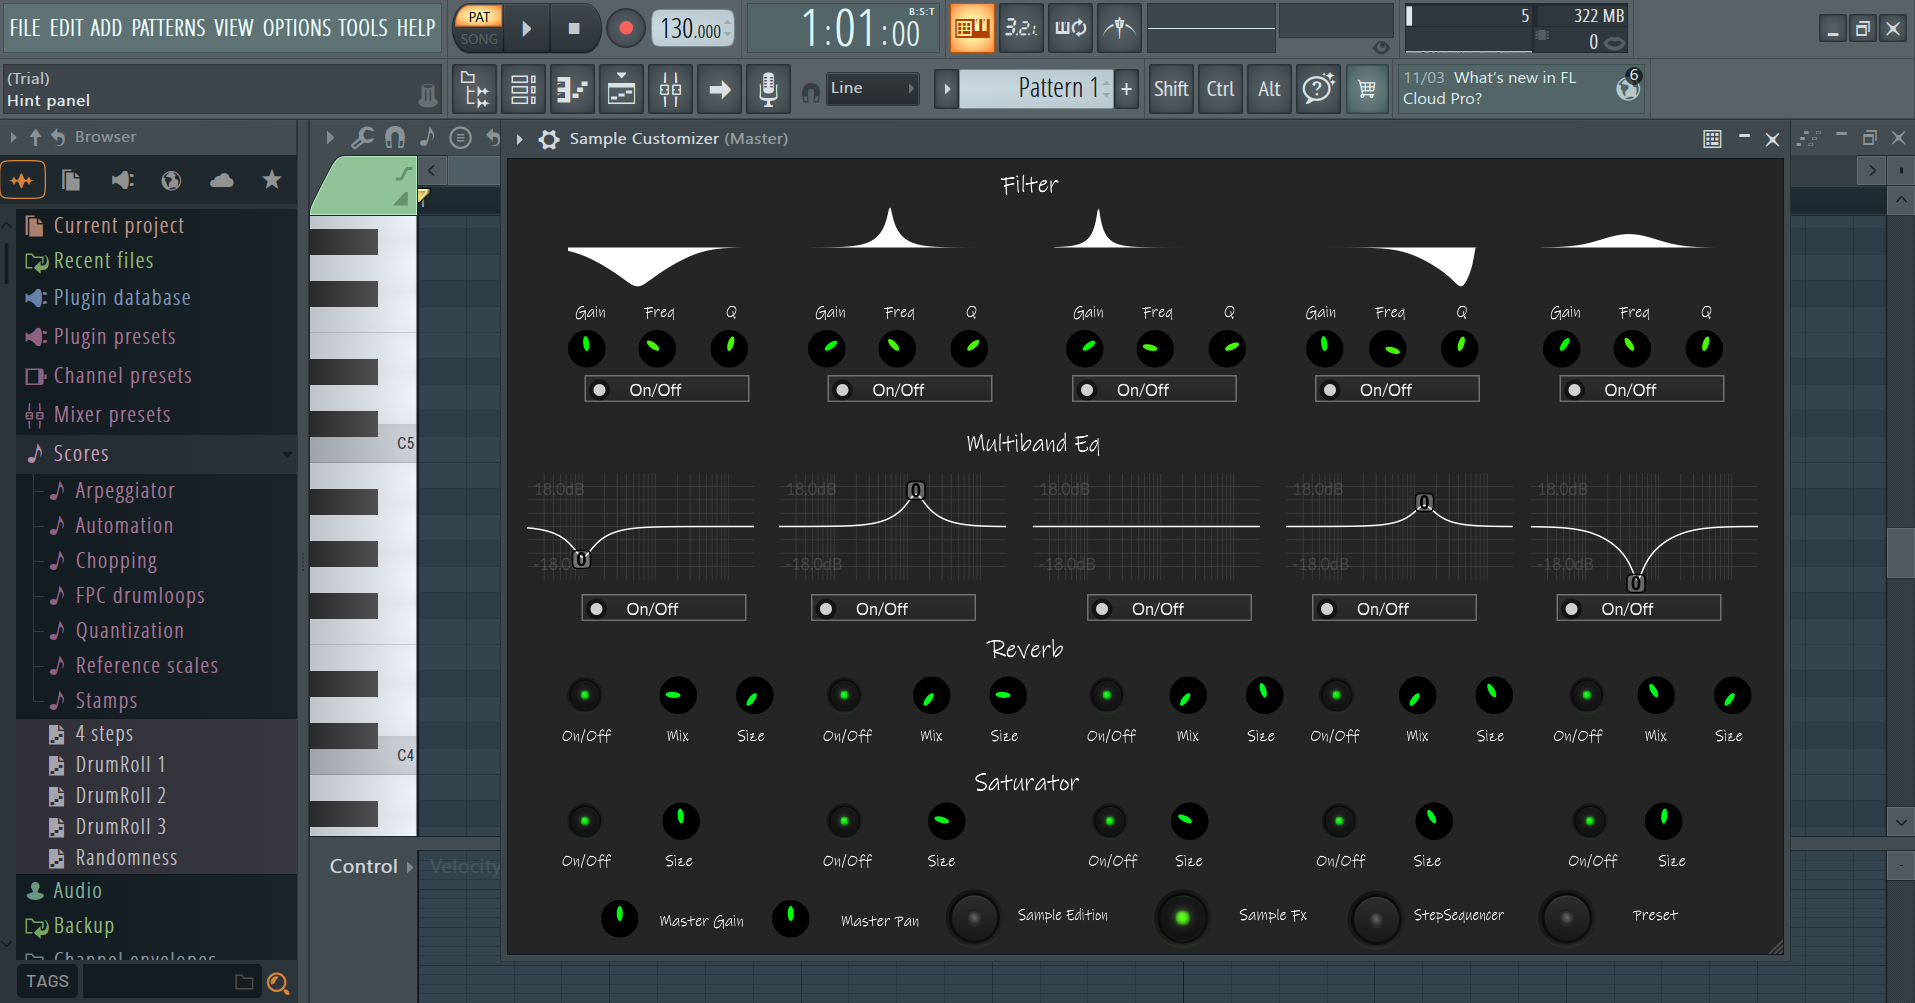Open the PATTERNS menu
This screenshot has height=1003, width=1915.
pos(168,28)
